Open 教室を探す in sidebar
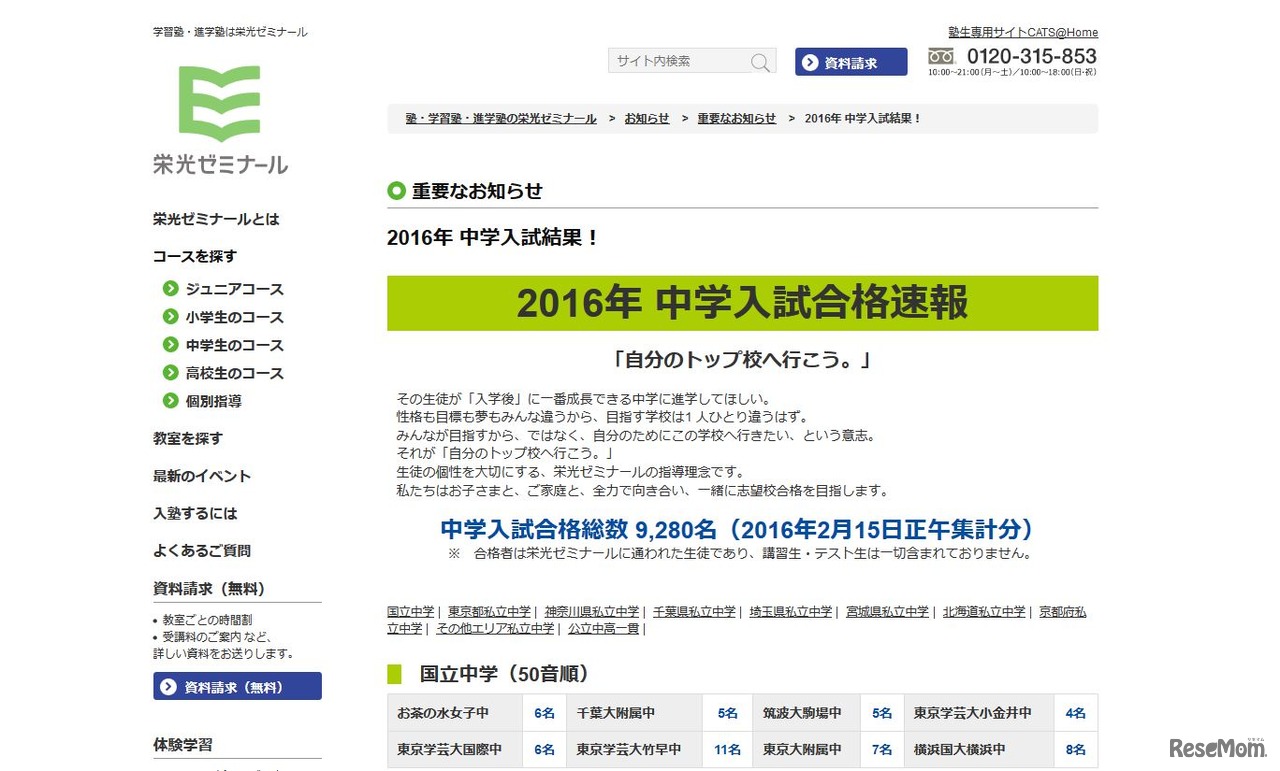Screen dimensions: 1280x771 (x=188, y=438)
